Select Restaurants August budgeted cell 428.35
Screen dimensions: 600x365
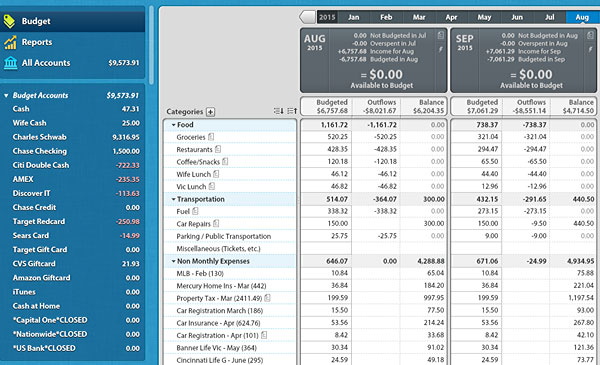click(326, 149)
